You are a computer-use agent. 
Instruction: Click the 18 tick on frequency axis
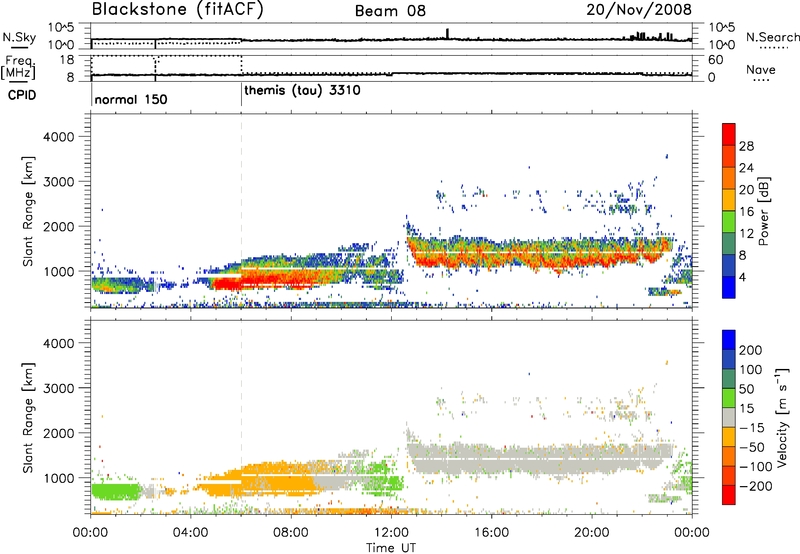[66, 60]
